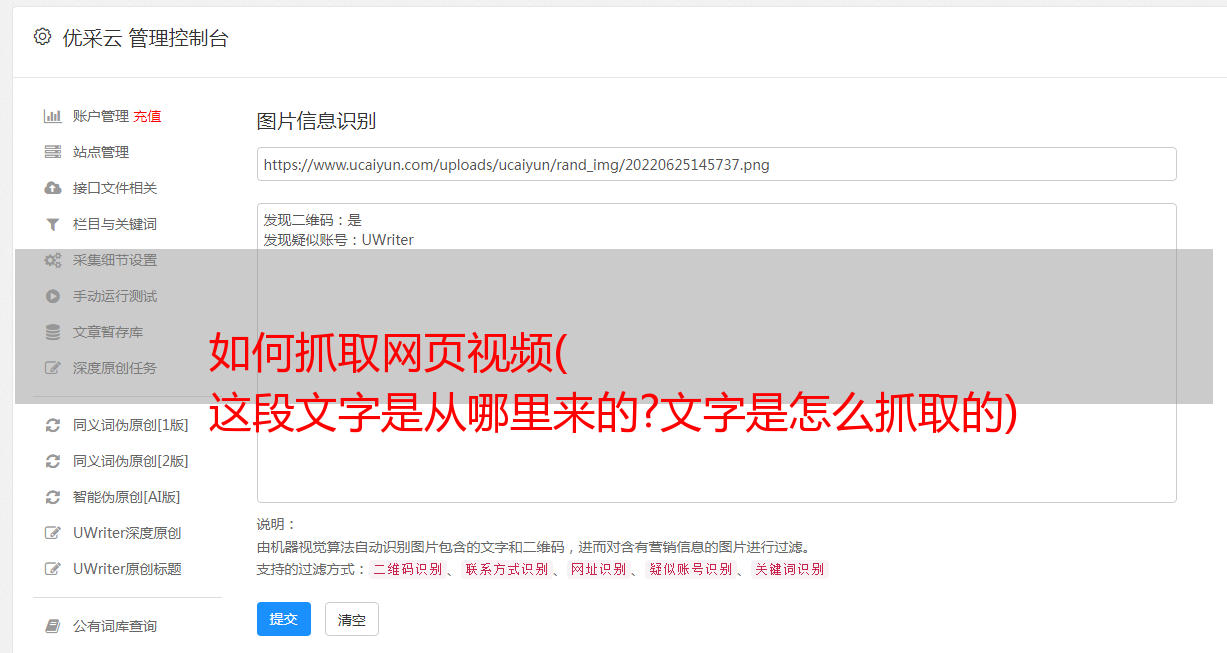The height and width of the screenshot is (653, 1227).
Task: Click the result line 发现疑似账号：UWriter
Action: click(339, 240)
